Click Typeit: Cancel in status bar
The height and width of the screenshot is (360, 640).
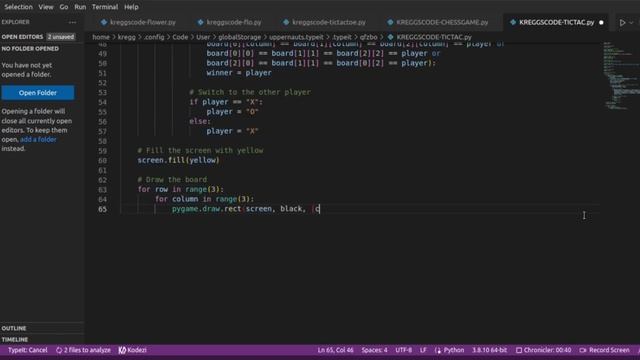pos(28,350)
